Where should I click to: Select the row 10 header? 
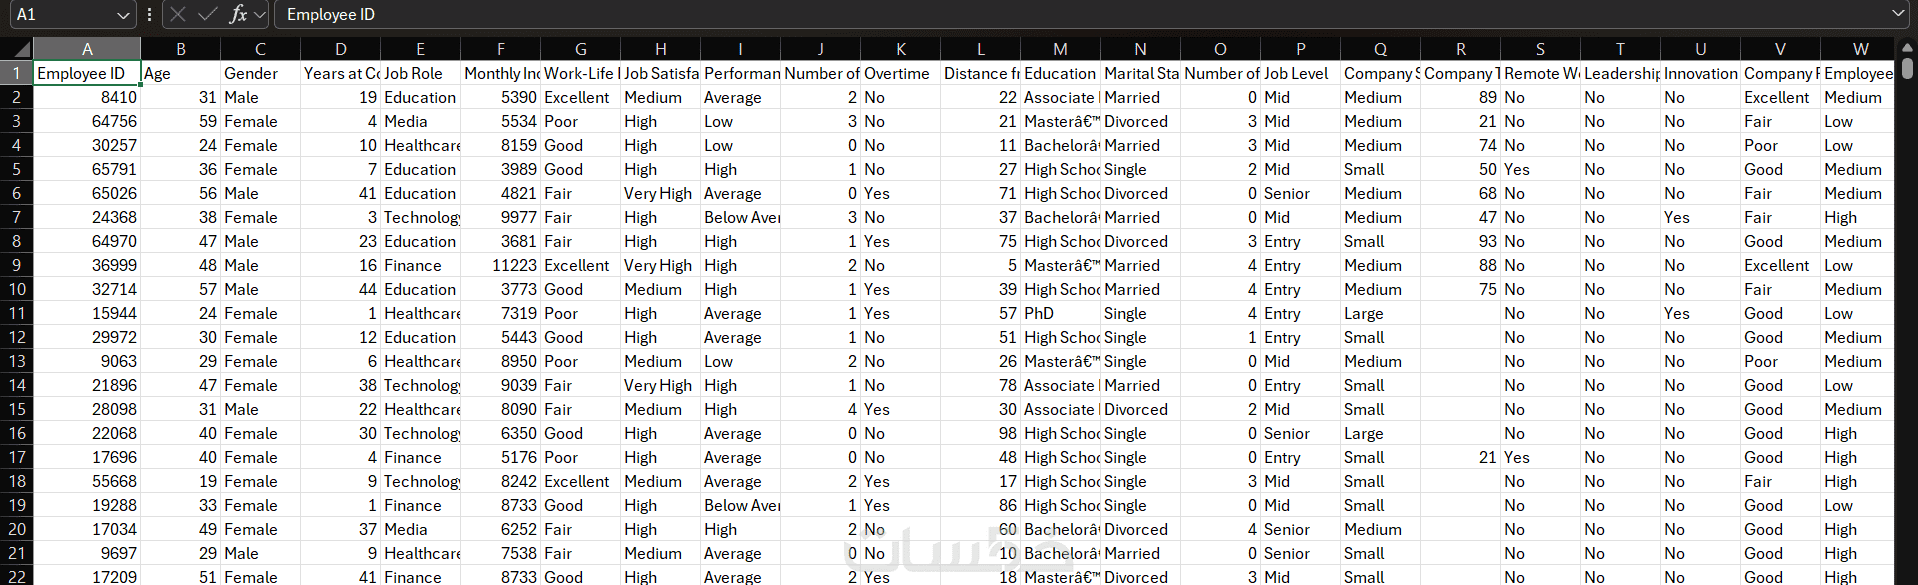click(x=17, y=289)
